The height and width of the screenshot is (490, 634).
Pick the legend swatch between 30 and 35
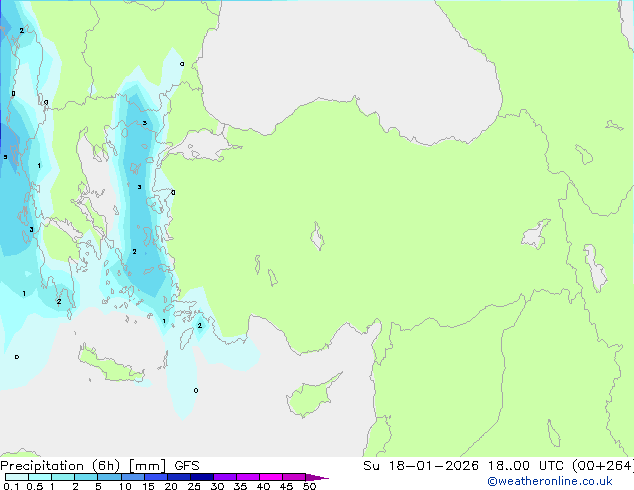coord(225,477)
